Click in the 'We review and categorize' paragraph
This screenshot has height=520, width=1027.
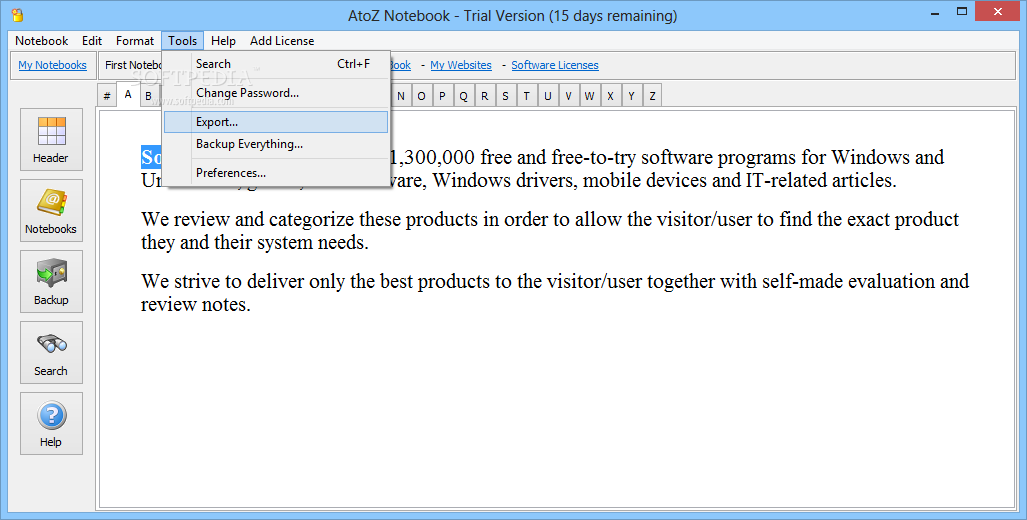click(550, 231)
